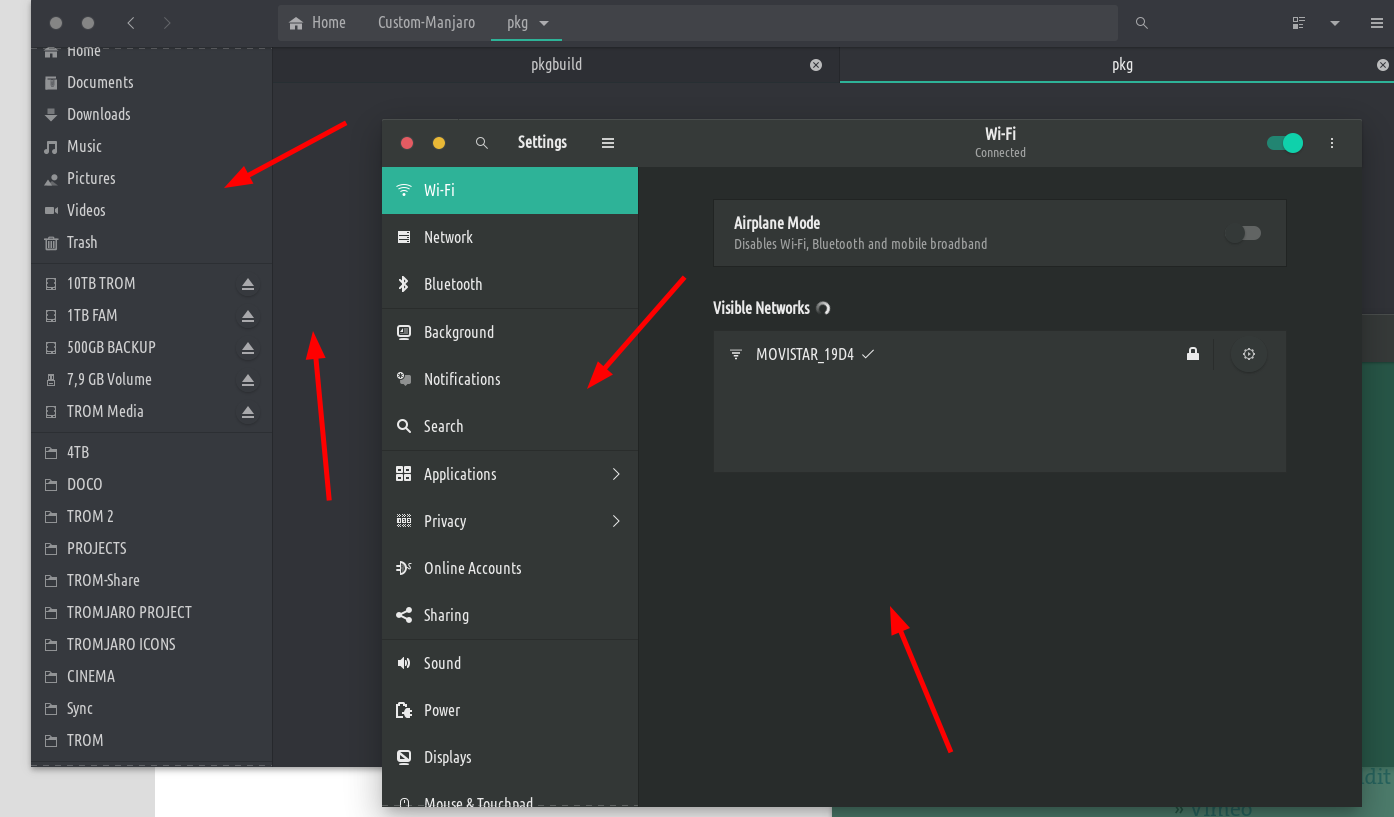Turn off Wi-Fi with the header switch
The height and width of the screenshot is (817, 1394).
[1283, 142]
